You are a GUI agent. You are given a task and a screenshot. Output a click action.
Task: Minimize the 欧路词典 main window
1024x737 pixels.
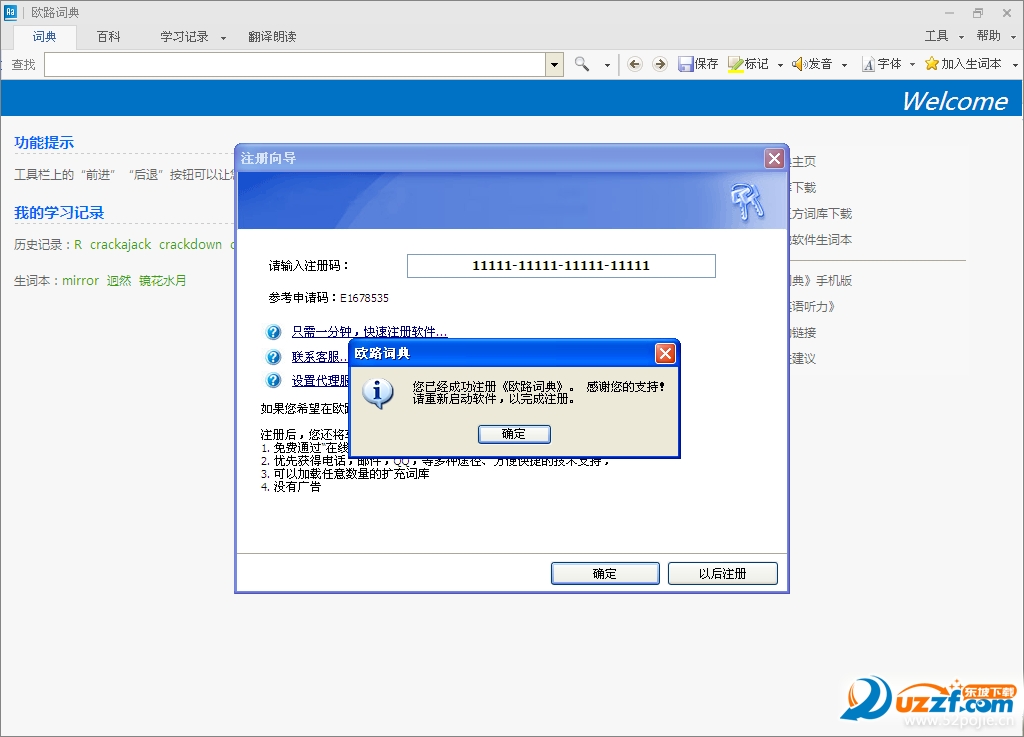click(949, 12)
